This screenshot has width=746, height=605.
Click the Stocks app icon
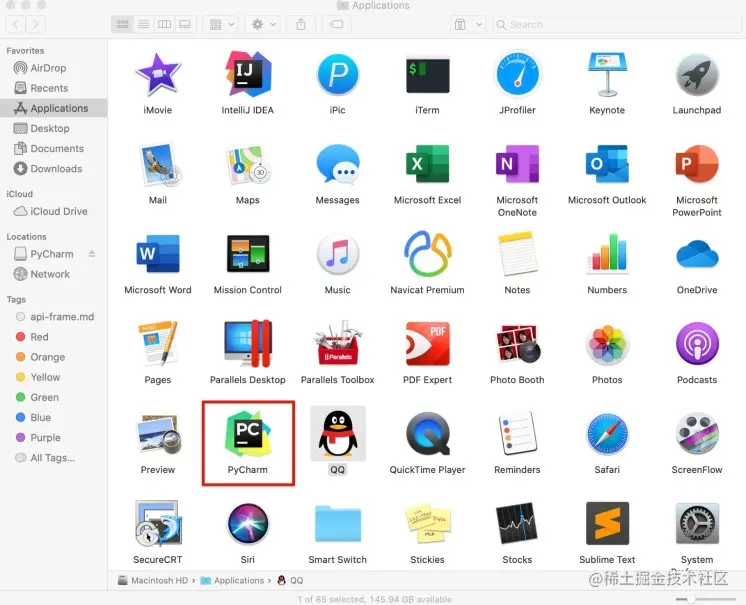pyautogui.click(x=517, y=523)
